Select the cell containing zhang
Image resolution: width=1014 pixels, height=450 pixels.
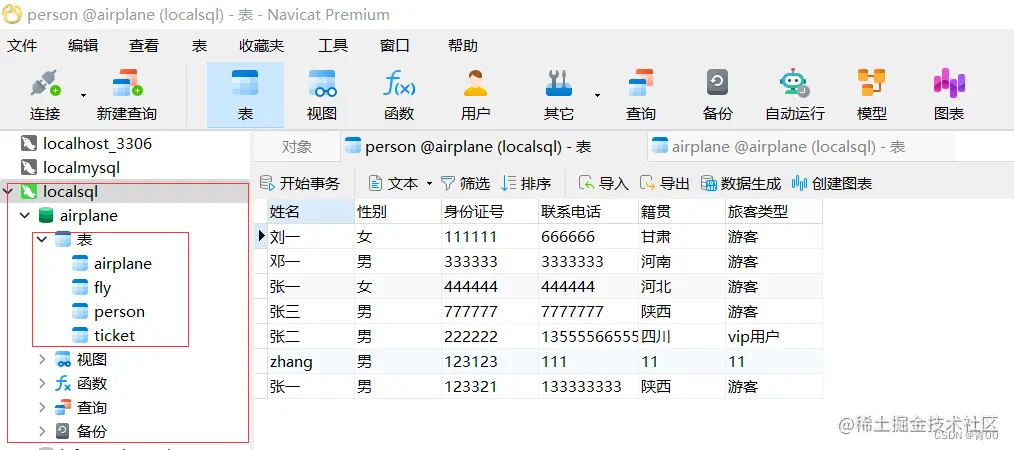click(310, 361)
